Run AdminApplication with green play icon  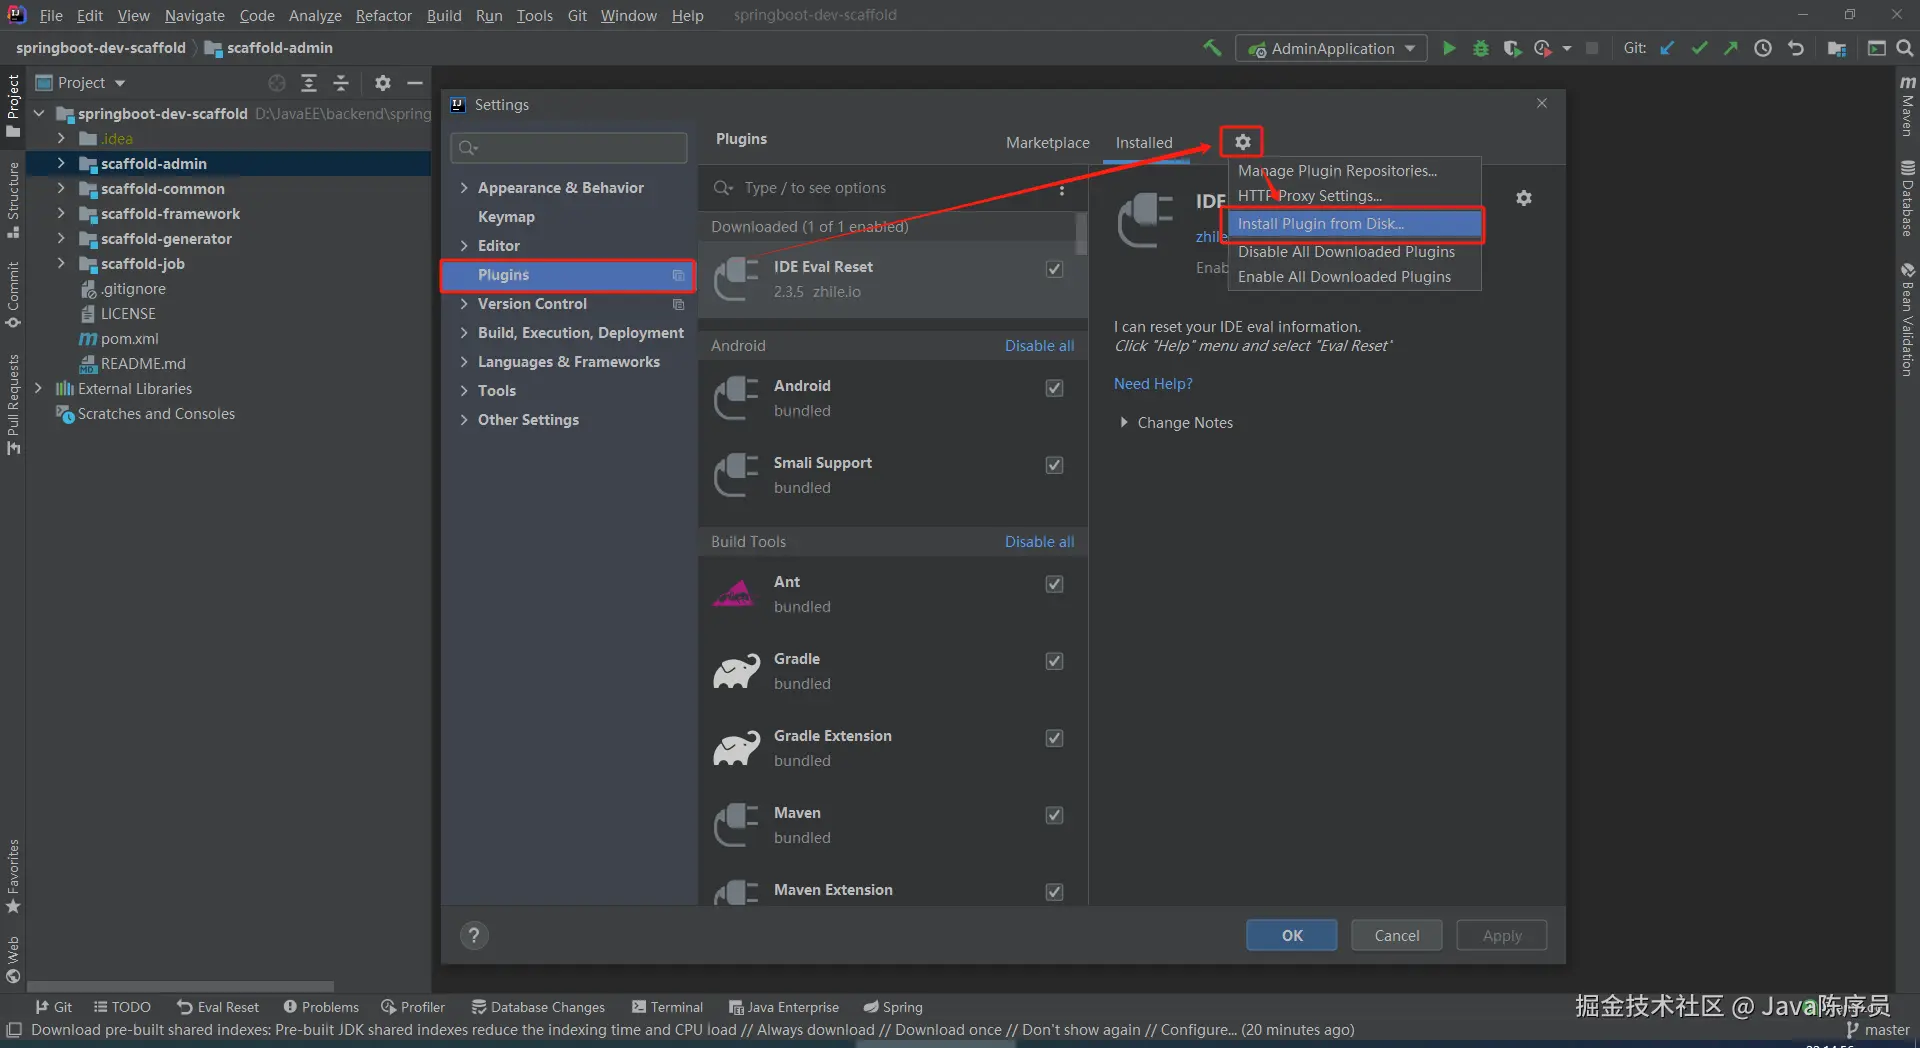(x=1448, y=48)
